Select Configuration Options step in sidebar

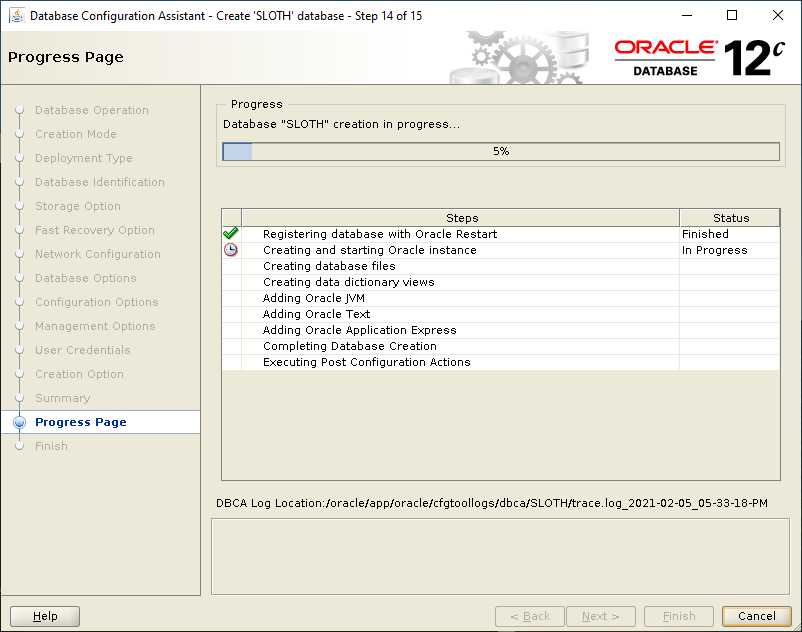tap(97, 302)
